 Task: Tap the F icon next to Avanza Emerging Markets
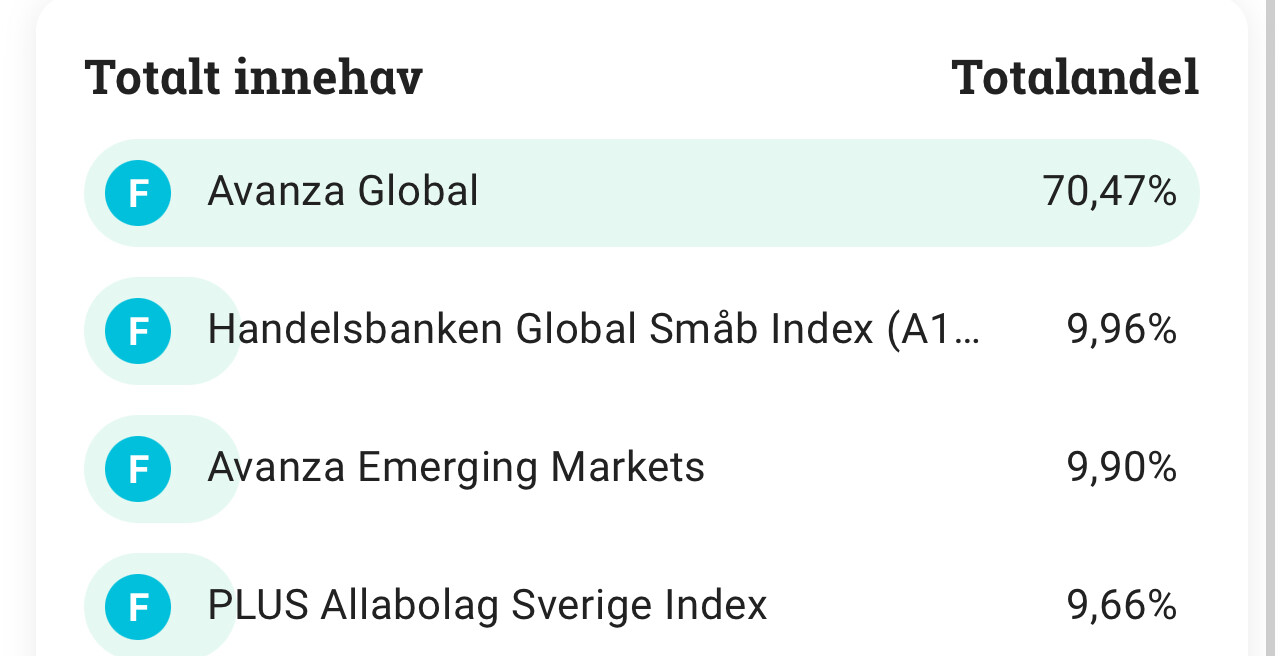click(138, 468)
